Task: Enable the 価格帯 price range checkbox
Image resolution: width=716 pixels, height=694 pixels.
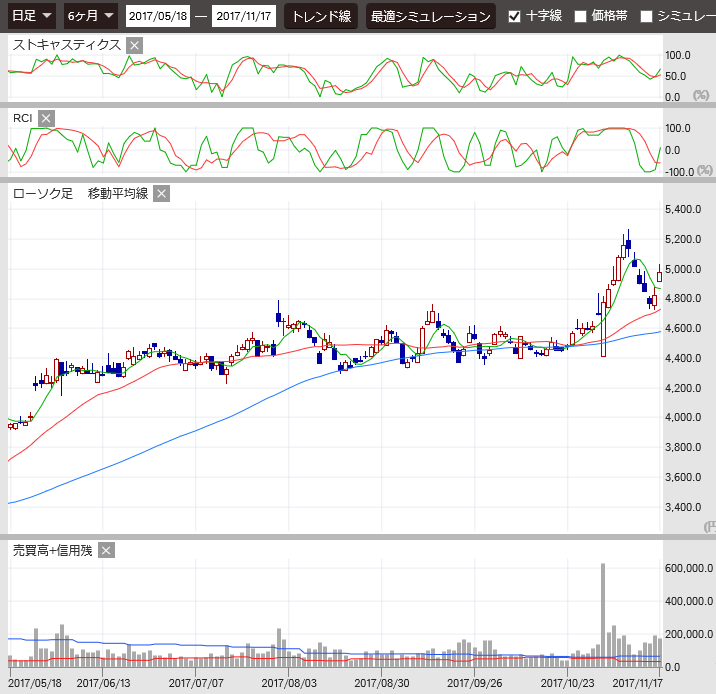Action: [580, 16]
